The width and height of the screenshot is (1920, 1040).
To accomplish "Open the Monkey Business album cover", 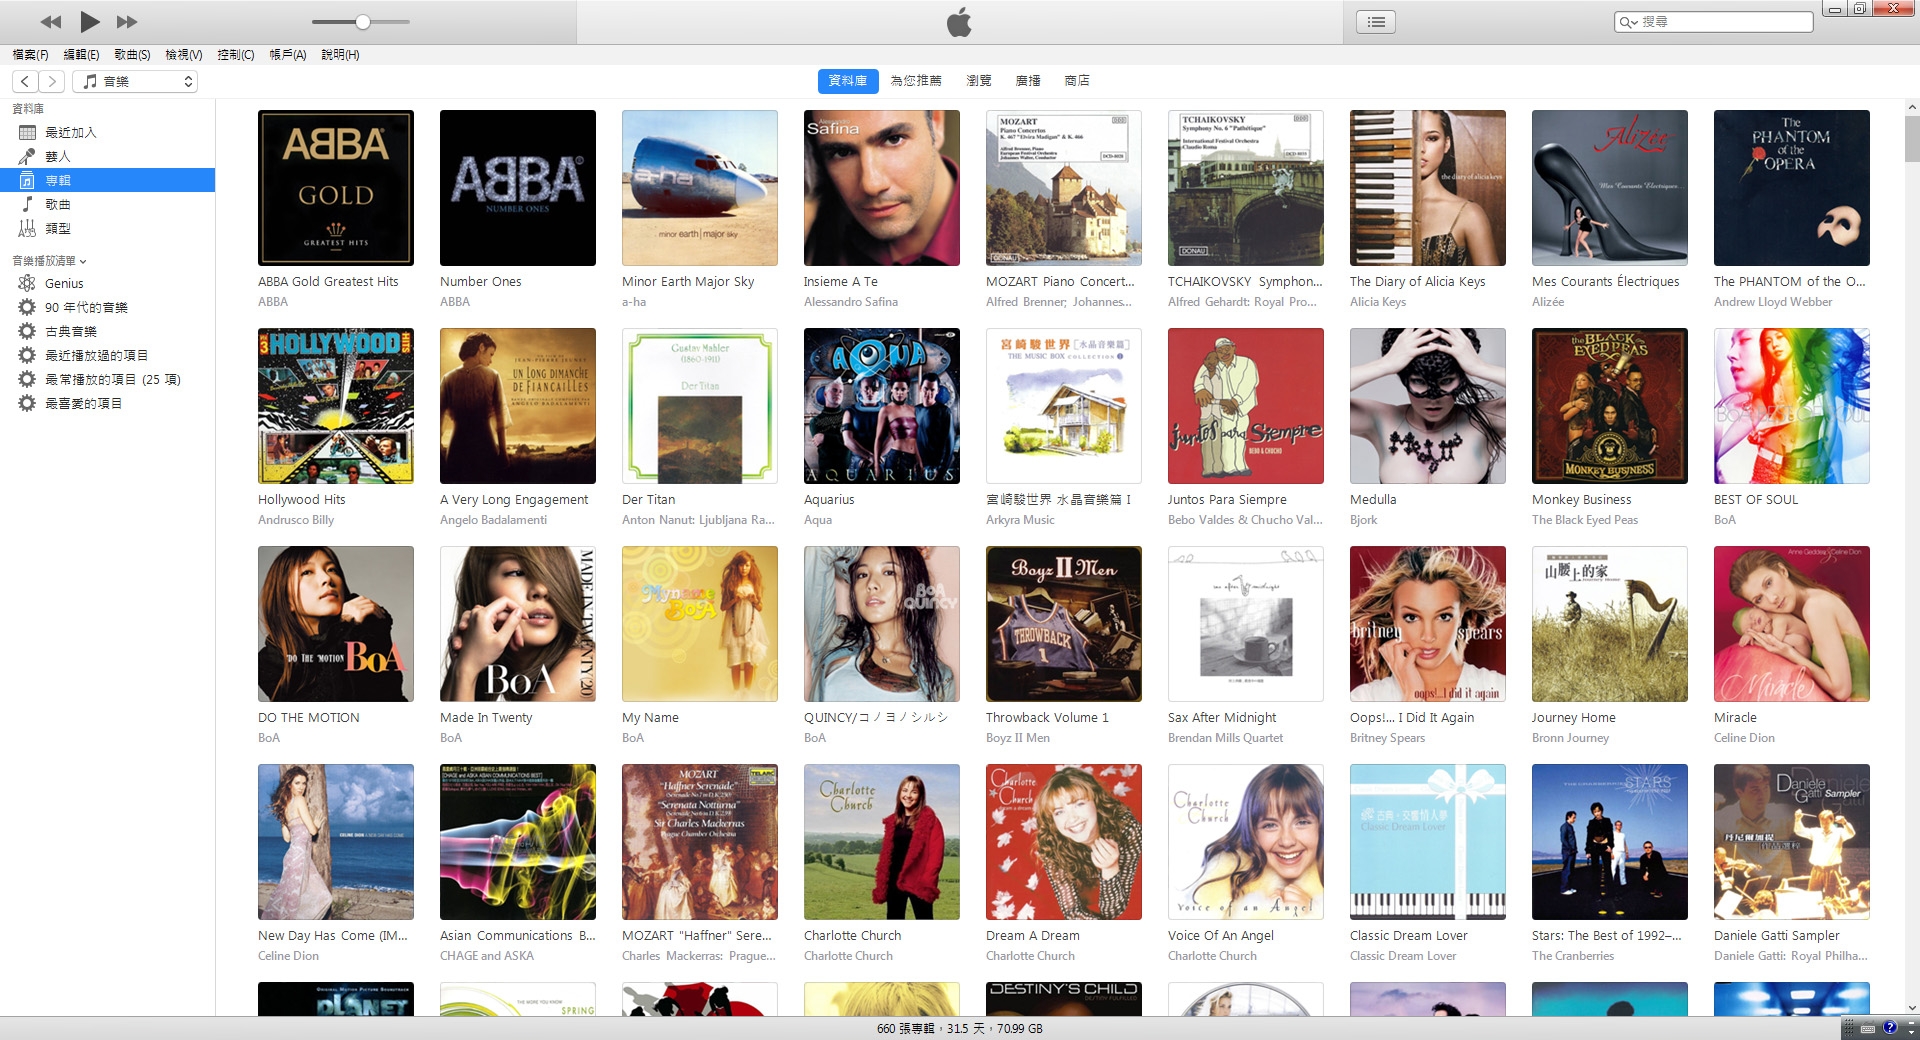I will [1610, 406].
